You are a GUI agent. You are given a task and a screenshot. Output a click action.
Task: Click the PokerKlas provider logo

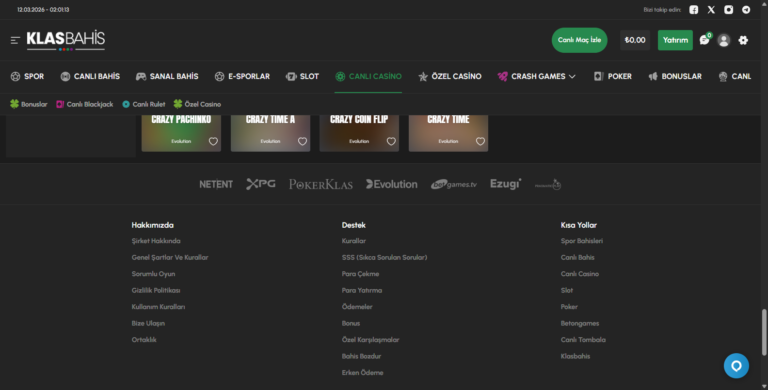point(321,184)
